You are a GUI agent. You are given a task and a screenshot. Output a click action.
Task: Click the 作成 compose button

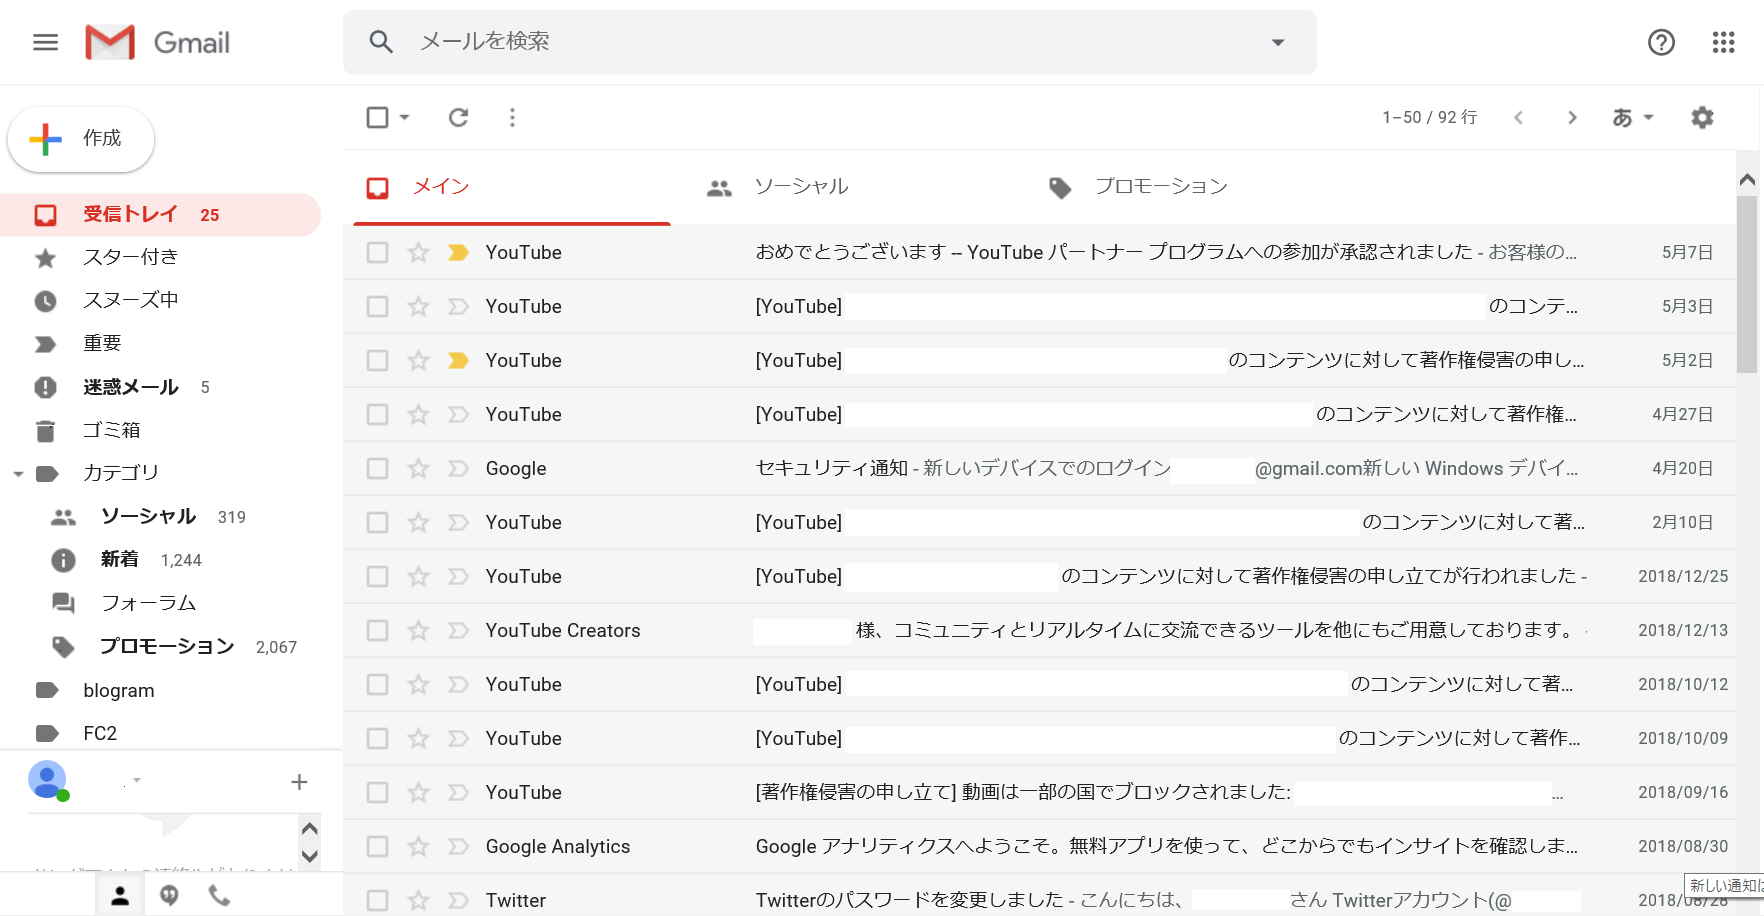click(x=81, y=139)
